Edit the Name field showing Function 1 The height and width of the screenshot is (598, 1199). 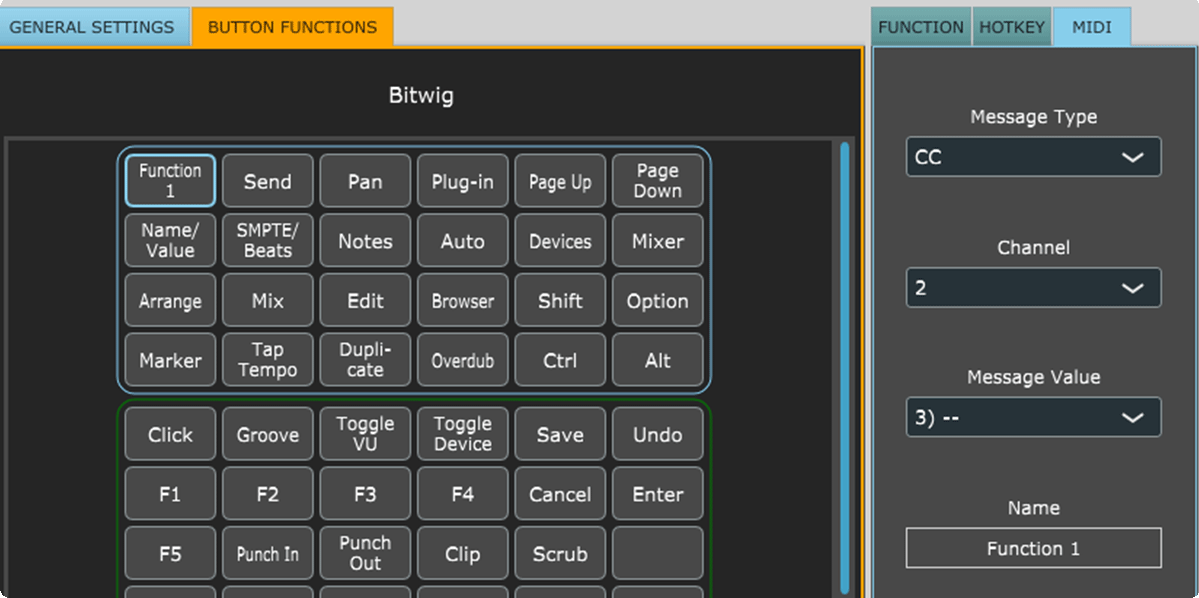tap(1032, 548)
